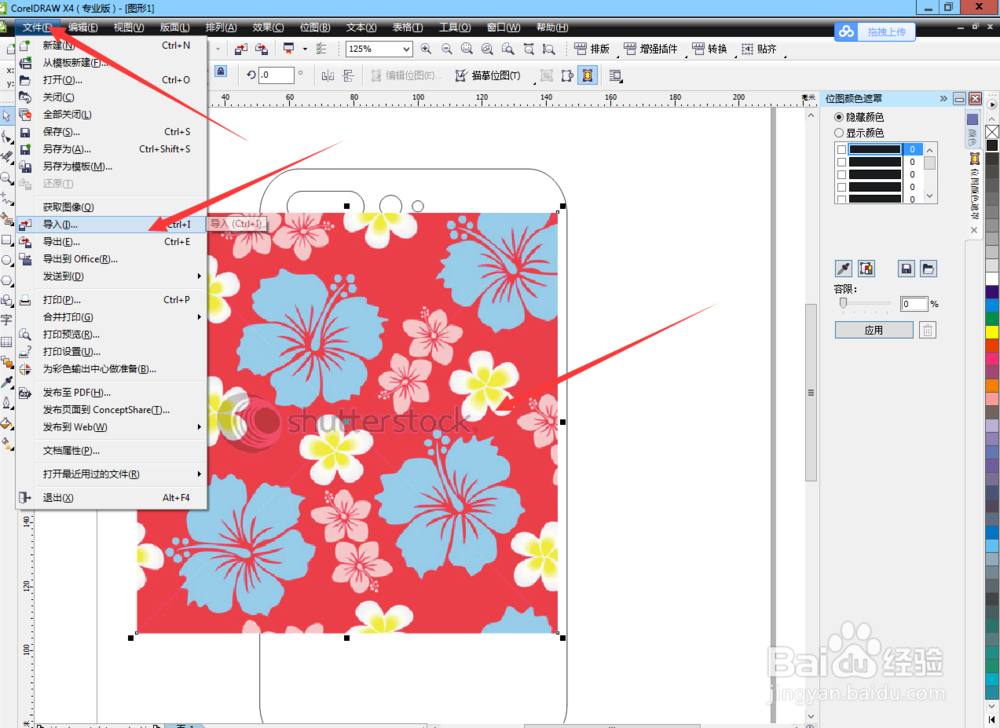This screenshot has height=728, width=1000.
Task: Click the trash icon next to 应用
Action: pyautogui.click(x=927, y=330)
